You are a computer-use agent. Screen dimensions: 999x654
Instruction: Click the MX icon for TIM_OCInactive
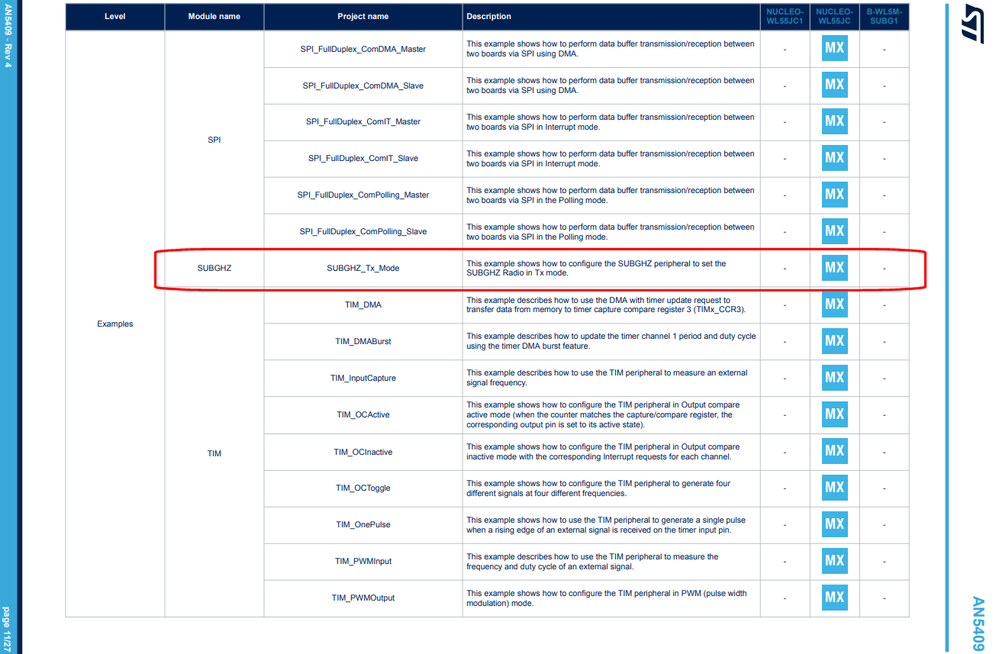(x=834, y=451)
